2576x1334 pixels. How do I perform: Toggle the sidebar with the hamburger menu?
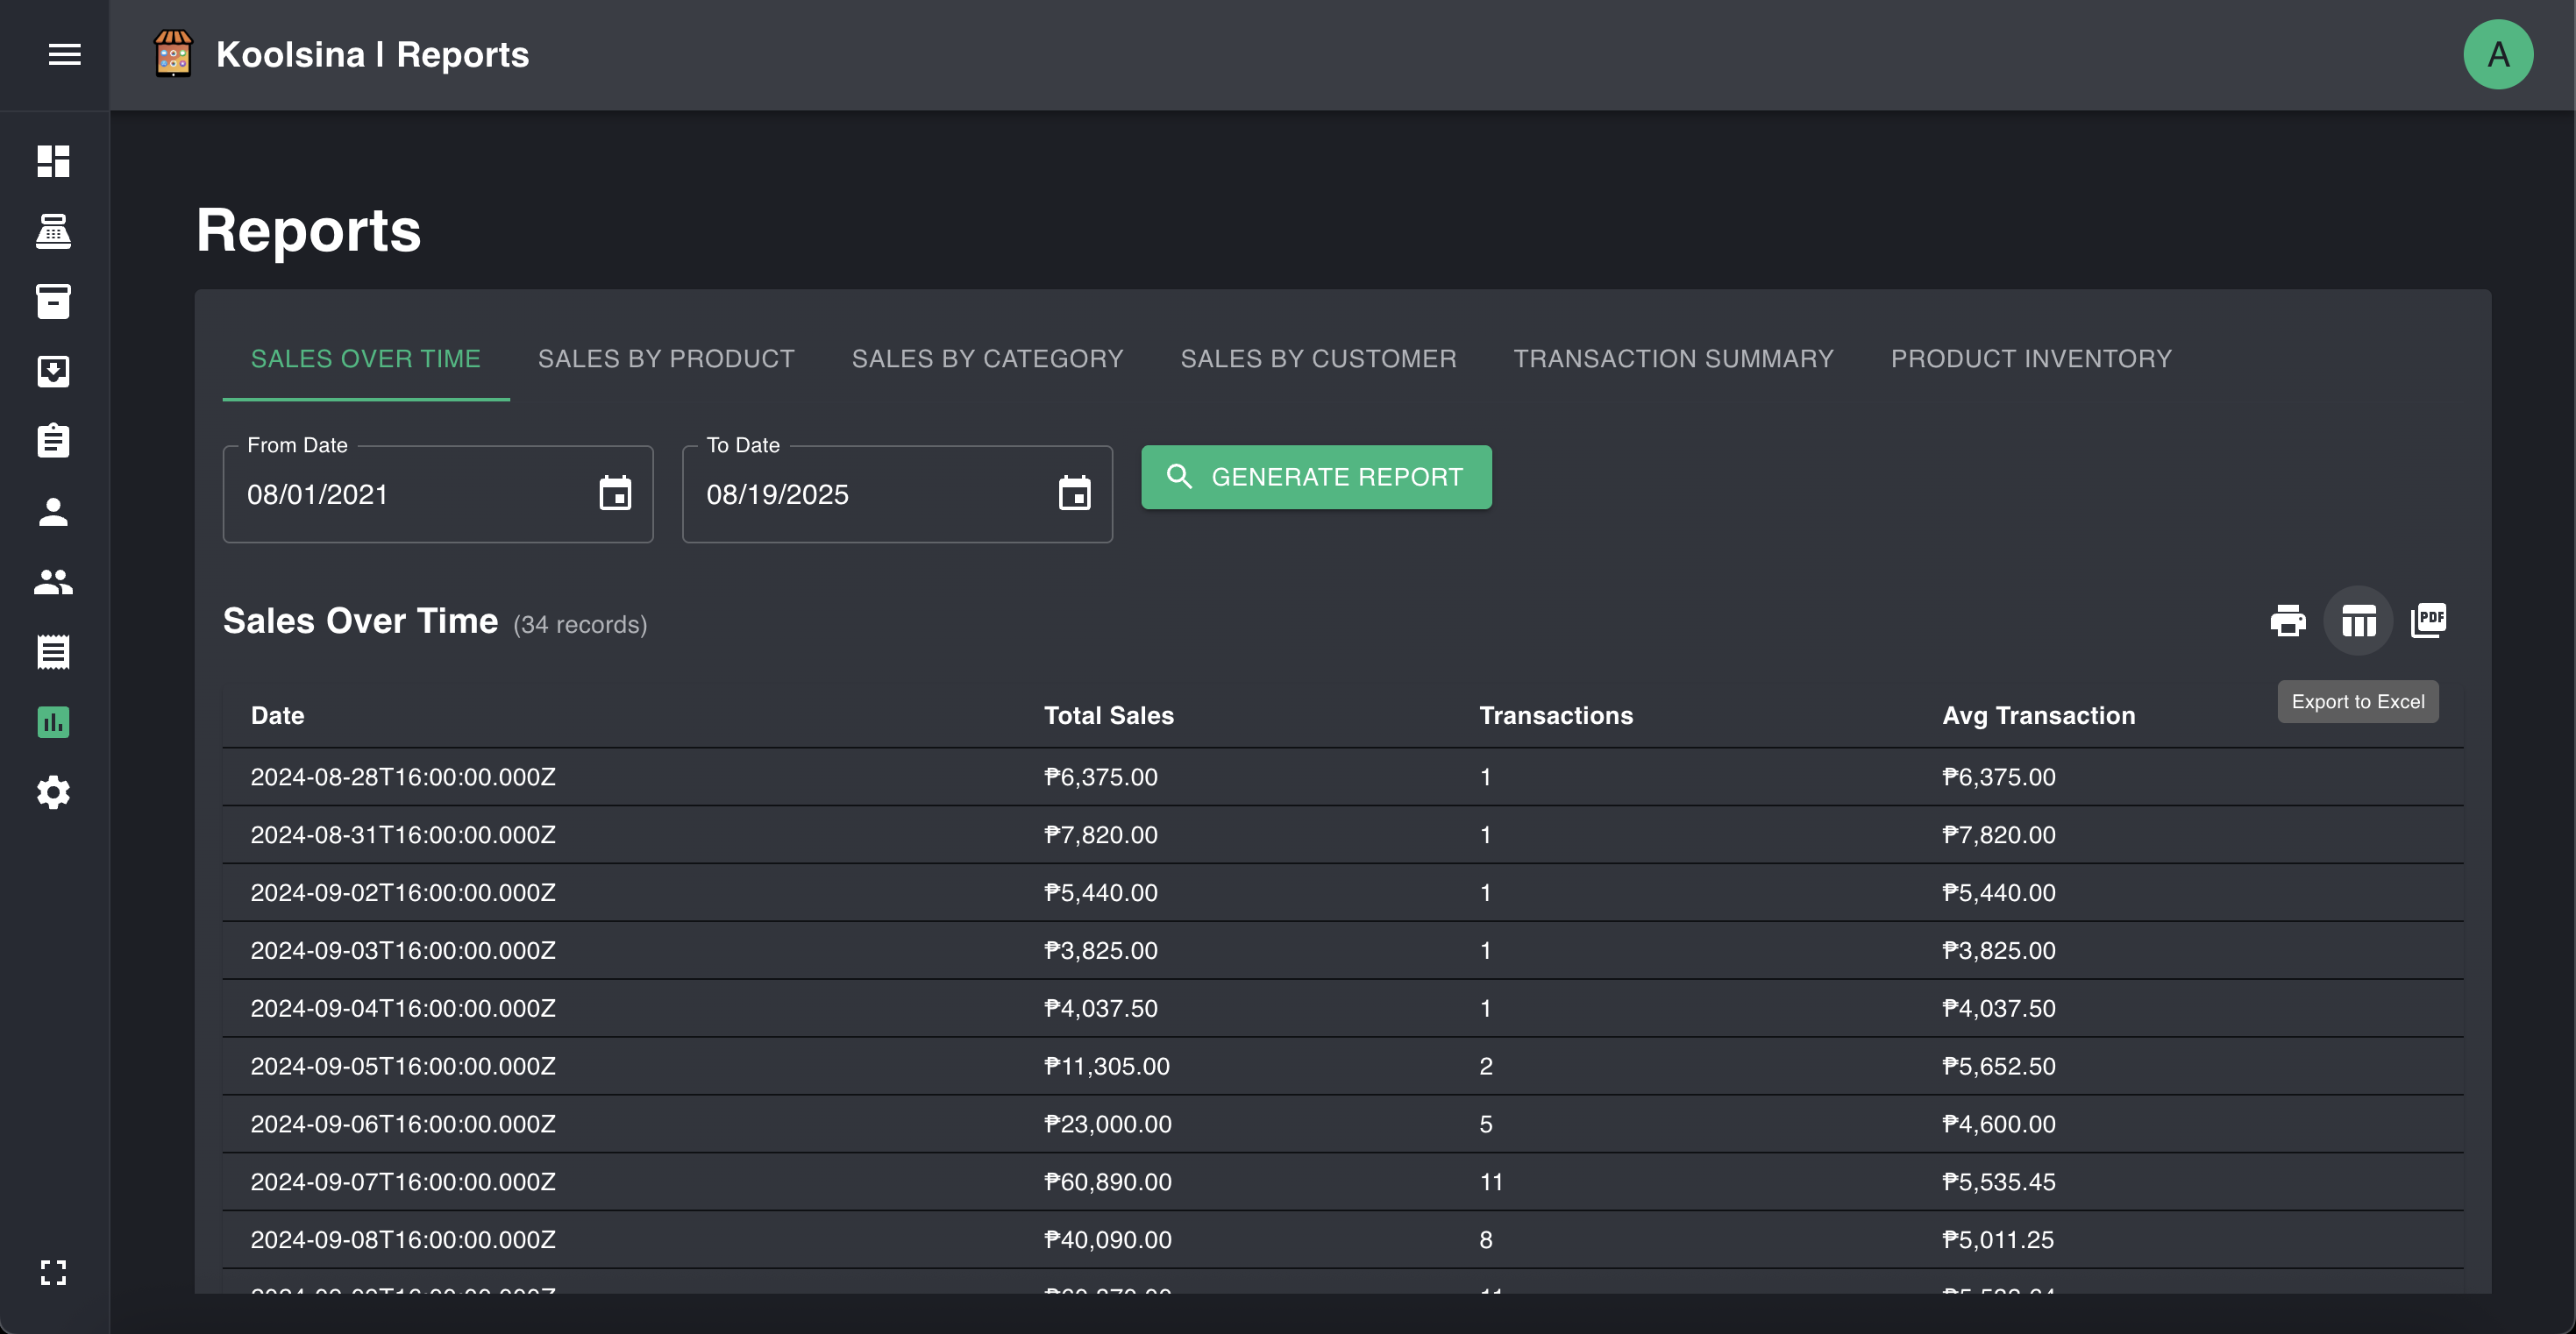tap(64, 54)
